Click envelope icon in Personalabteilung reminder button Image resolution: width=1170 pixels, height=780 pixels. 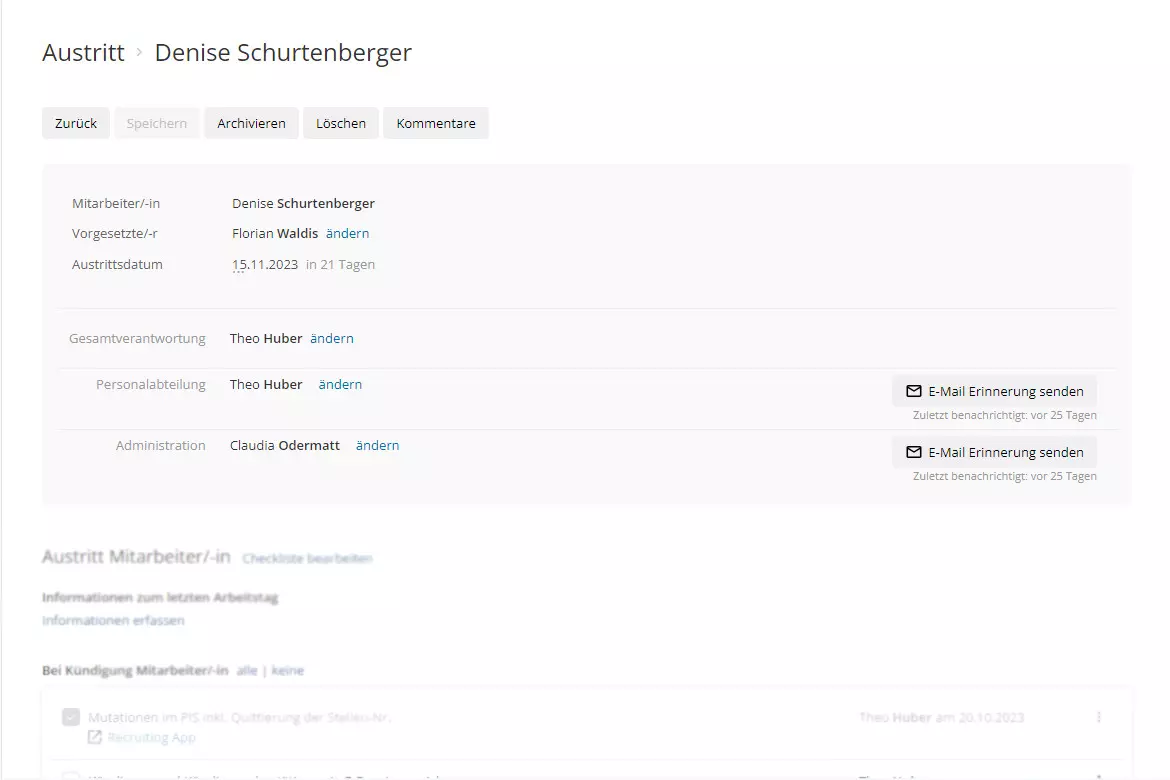(x=913, y=391)
